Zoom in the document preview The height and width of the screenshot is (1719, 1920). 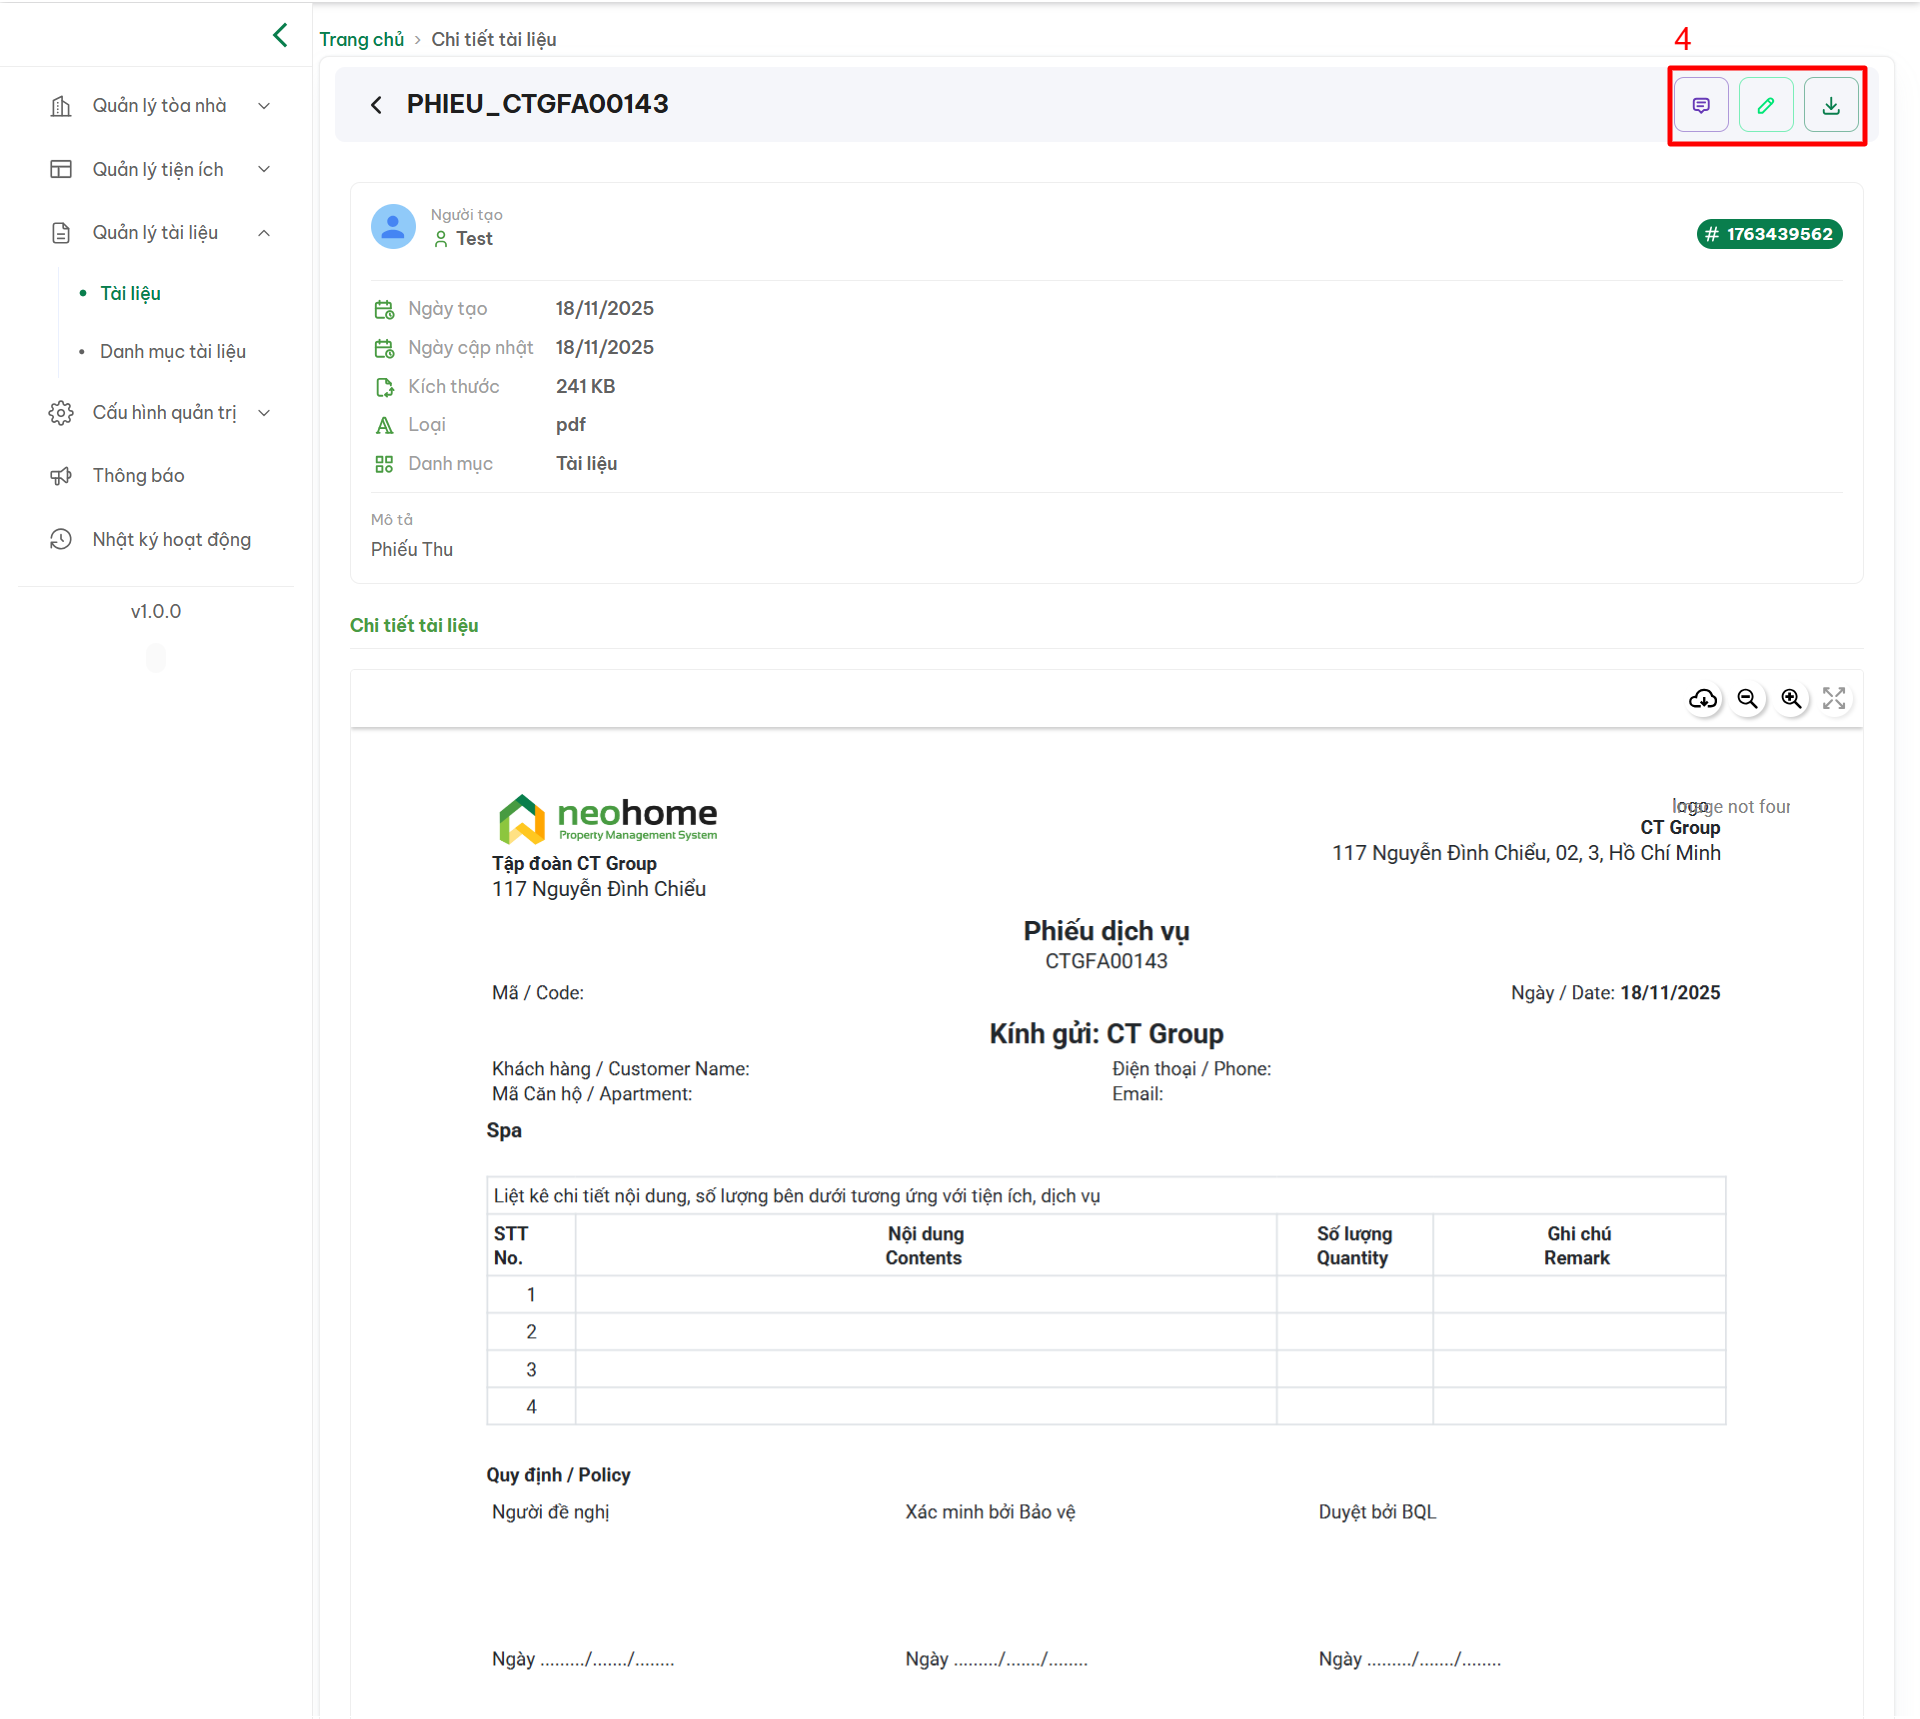coord(1791,699)
